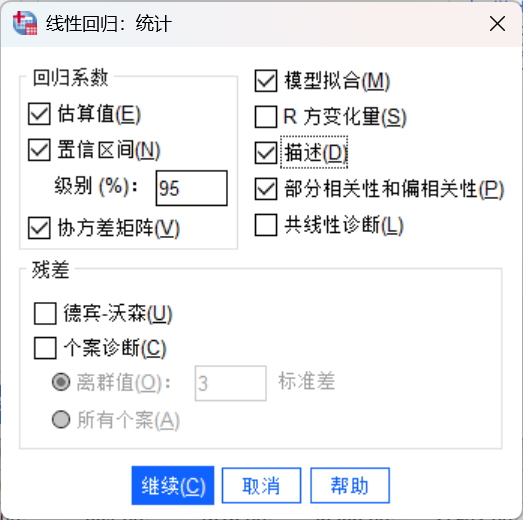This screenshot has width=523, height=520.
Task: Uncheck the 估算值(E) checkbox
Action: pos(39,114)
